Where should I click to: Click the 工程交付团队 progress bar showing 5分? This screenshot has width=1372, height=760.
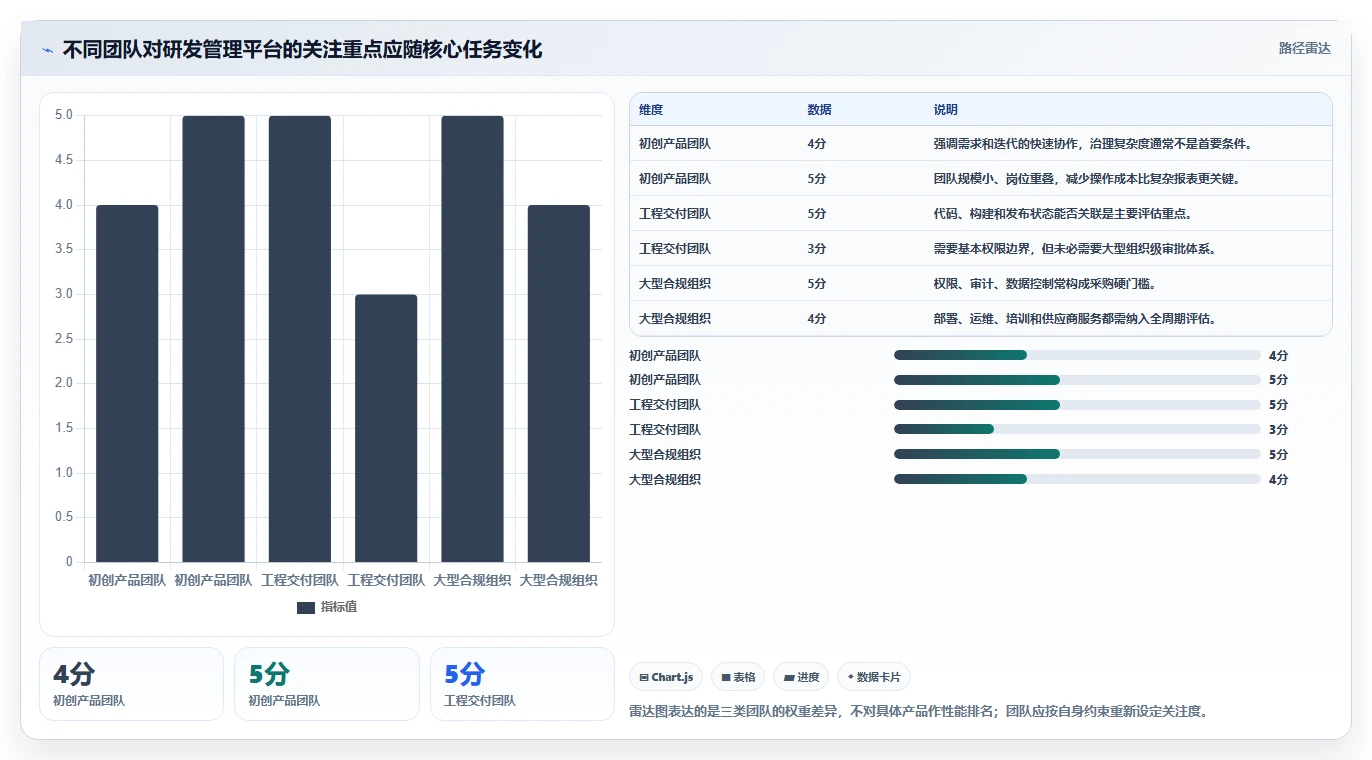click(x=1077, y=405)
